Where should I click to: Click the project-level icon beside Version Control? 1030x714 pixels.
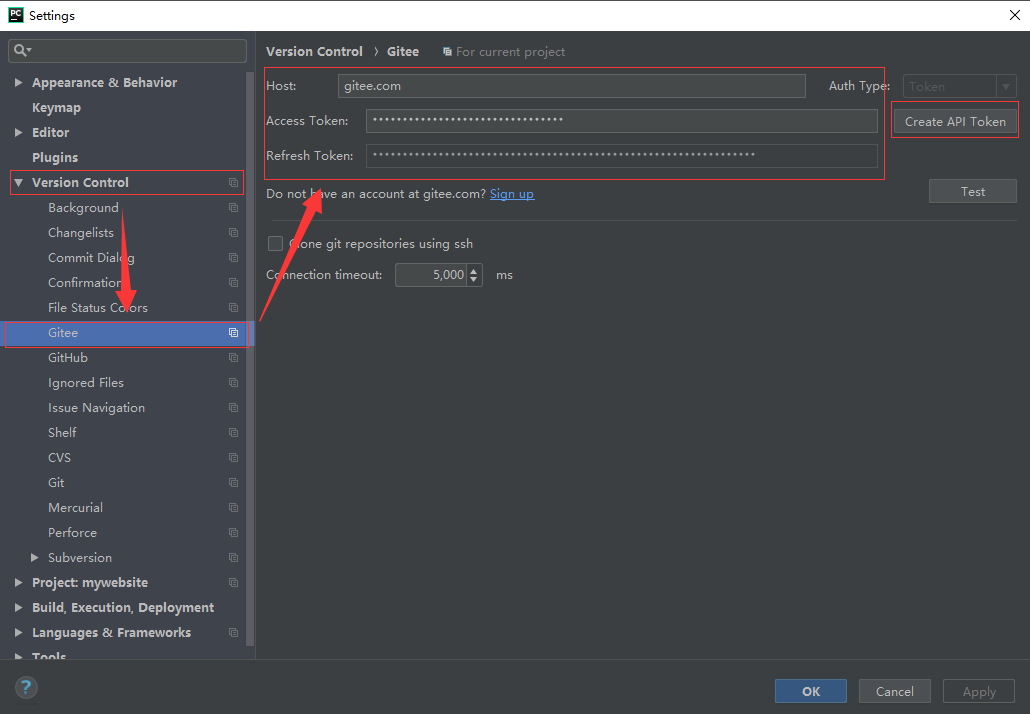click(233, 183)
